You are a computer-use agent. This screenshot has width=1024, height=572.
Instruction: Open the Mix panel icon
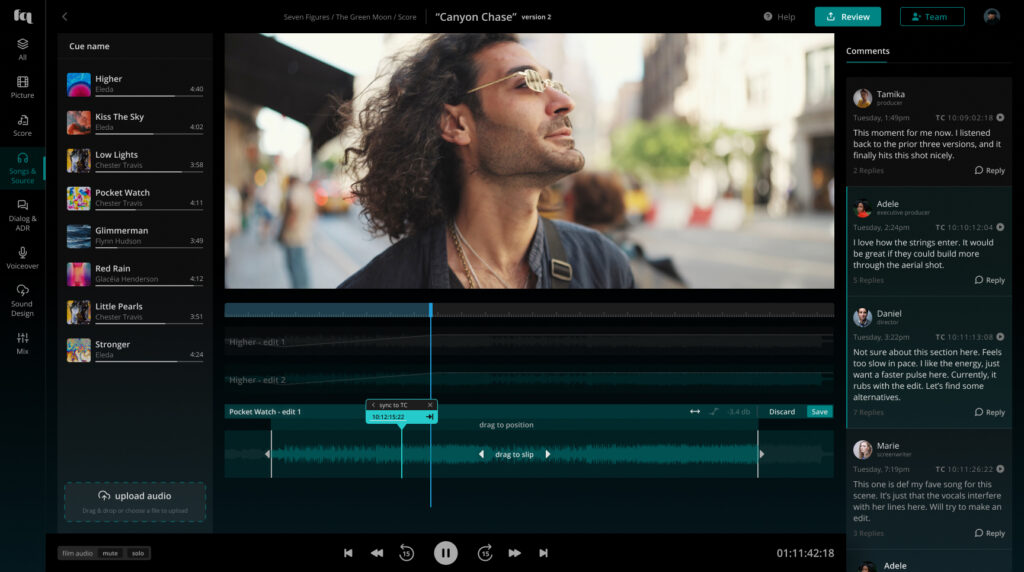pos(22,337)
